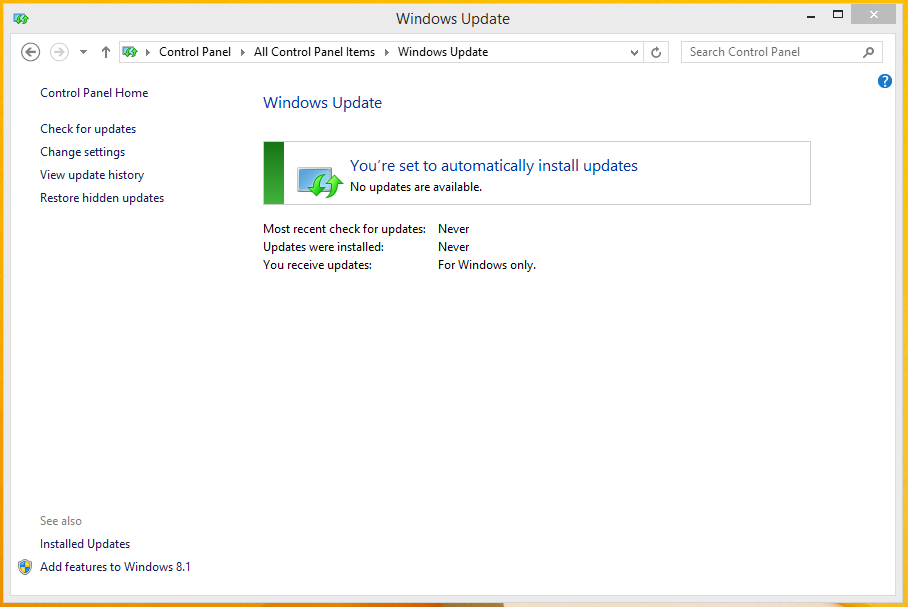Open Installed Updates link
The width and height of the screenshot is (908, 607).
point(85,544)
